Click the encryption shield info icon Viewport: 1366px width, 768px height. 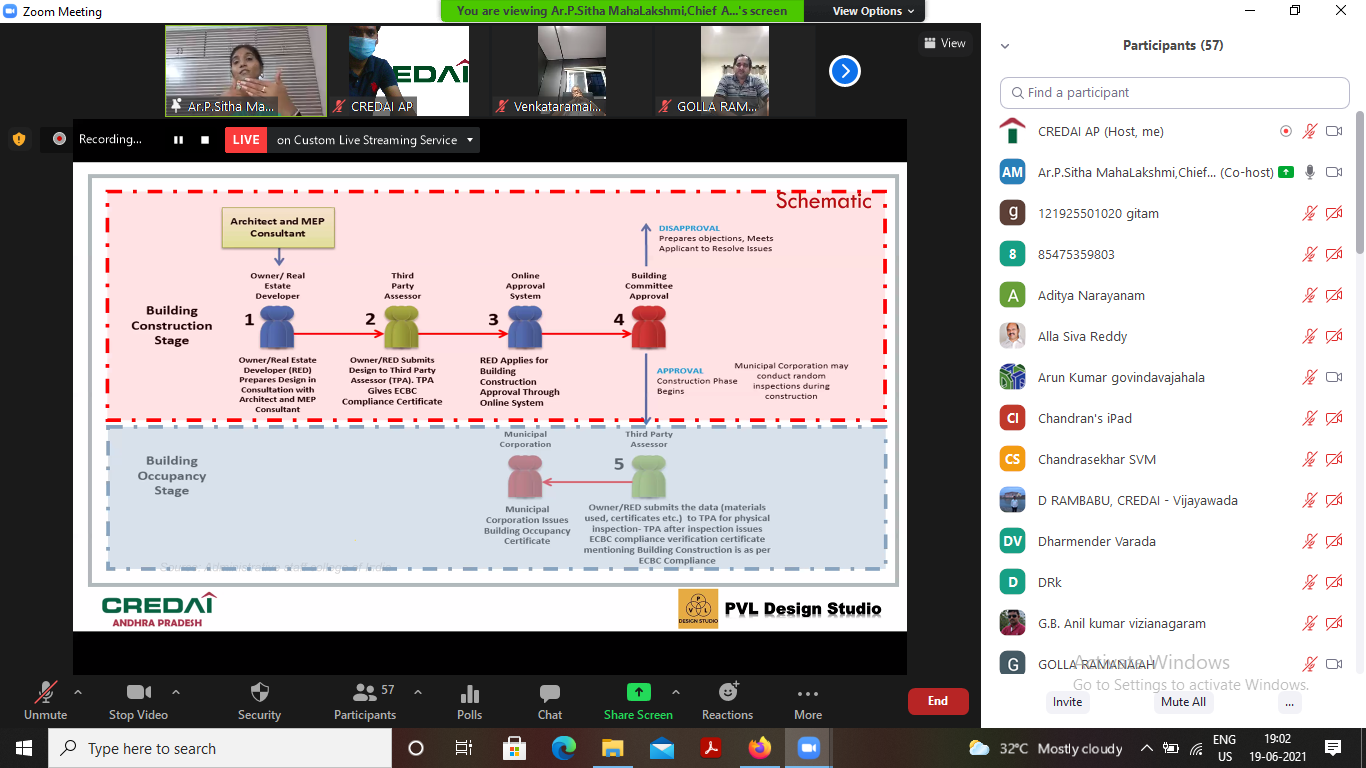click(19, 139)
